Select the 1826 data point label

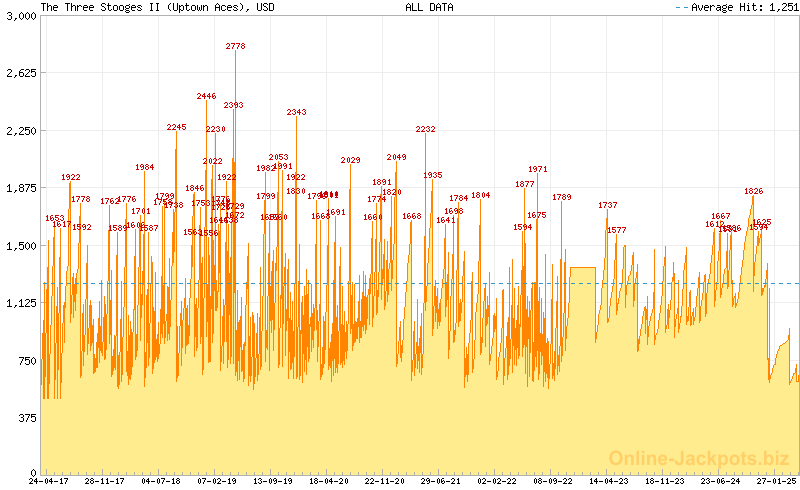point(753,191)
